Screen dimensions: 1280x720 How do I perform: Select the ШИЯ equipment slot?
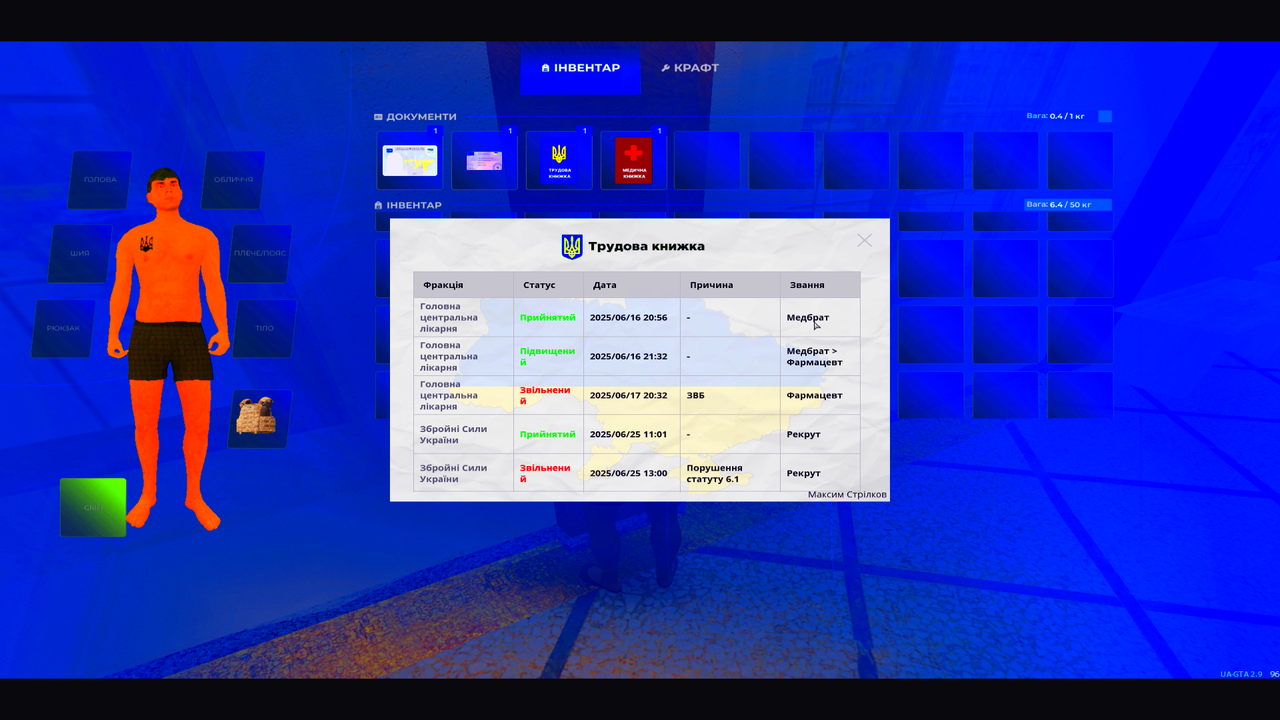80,253
